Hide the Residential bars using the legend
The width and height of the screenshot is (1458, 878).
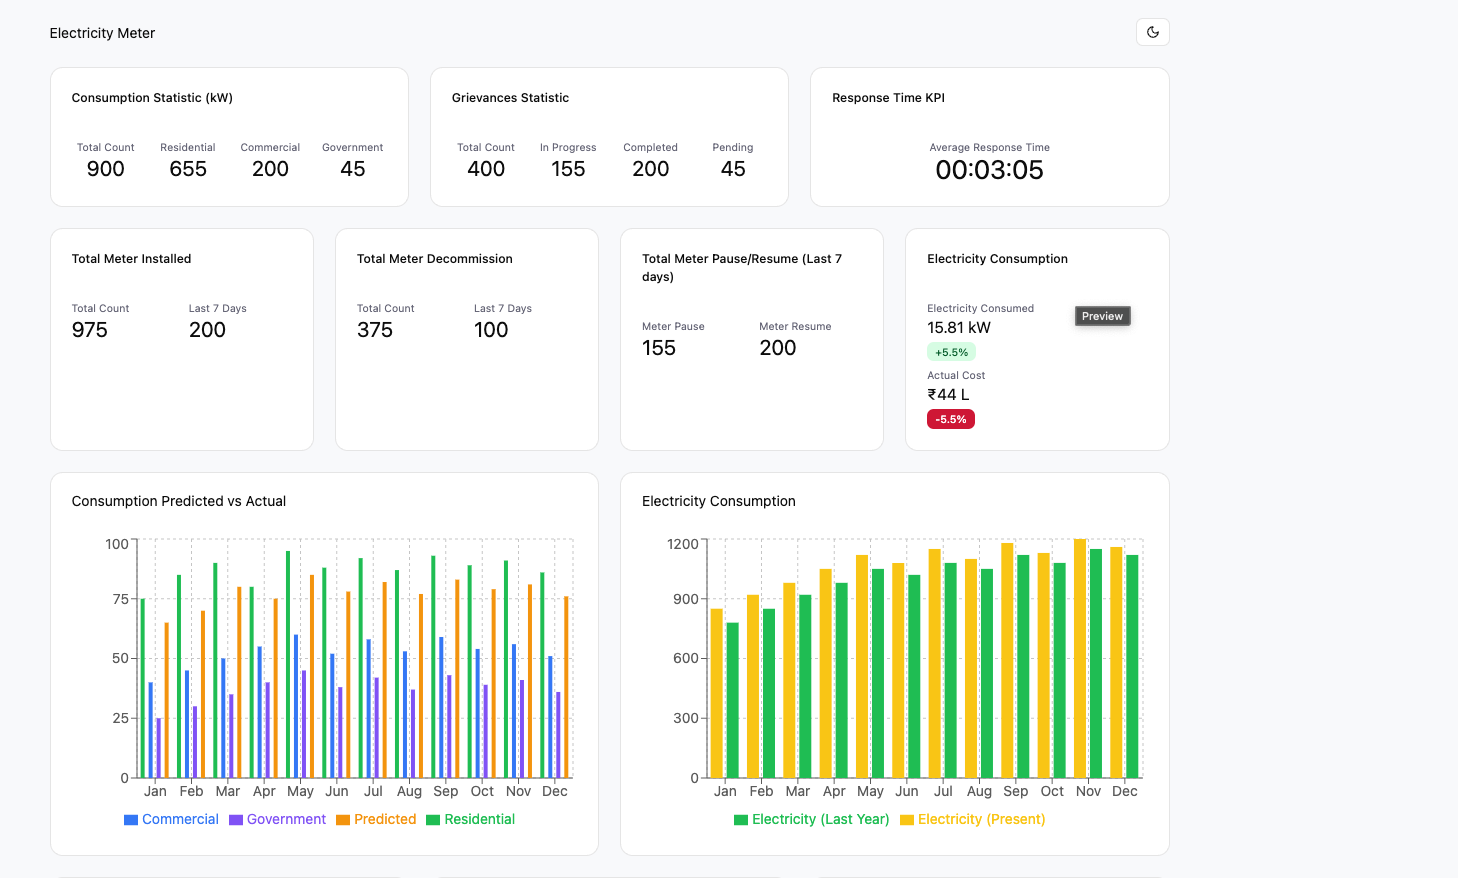pos(478,819)
